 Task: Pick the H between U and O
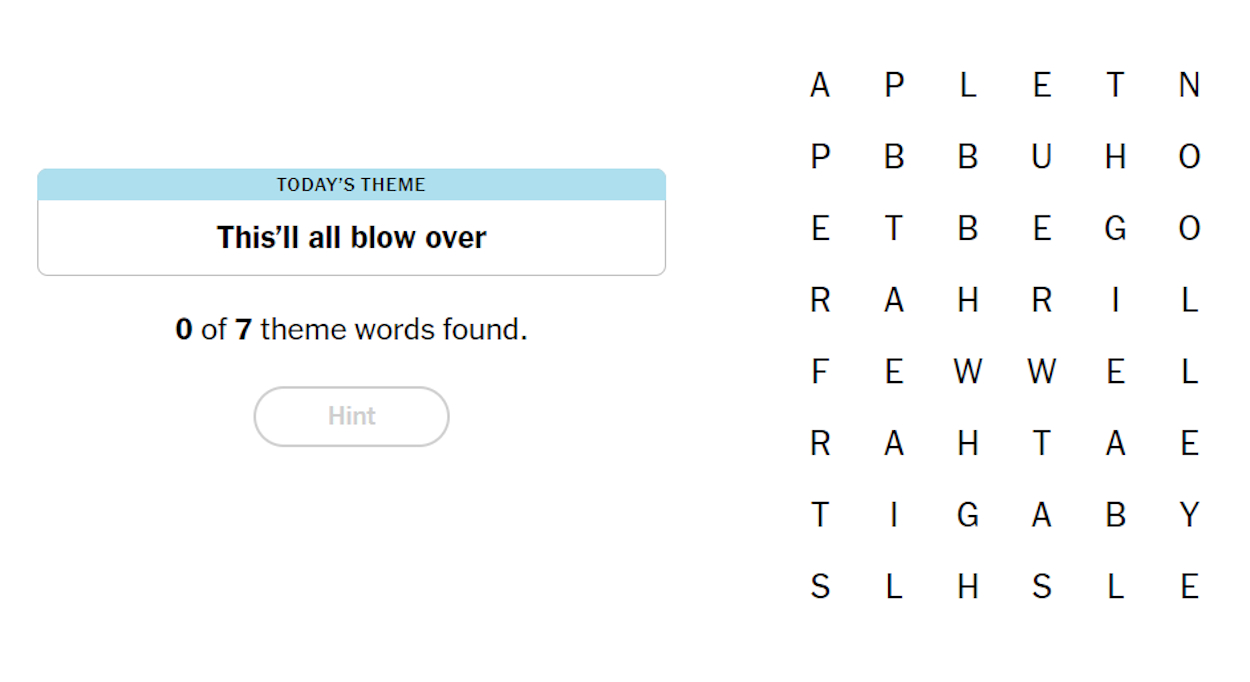1115,157
